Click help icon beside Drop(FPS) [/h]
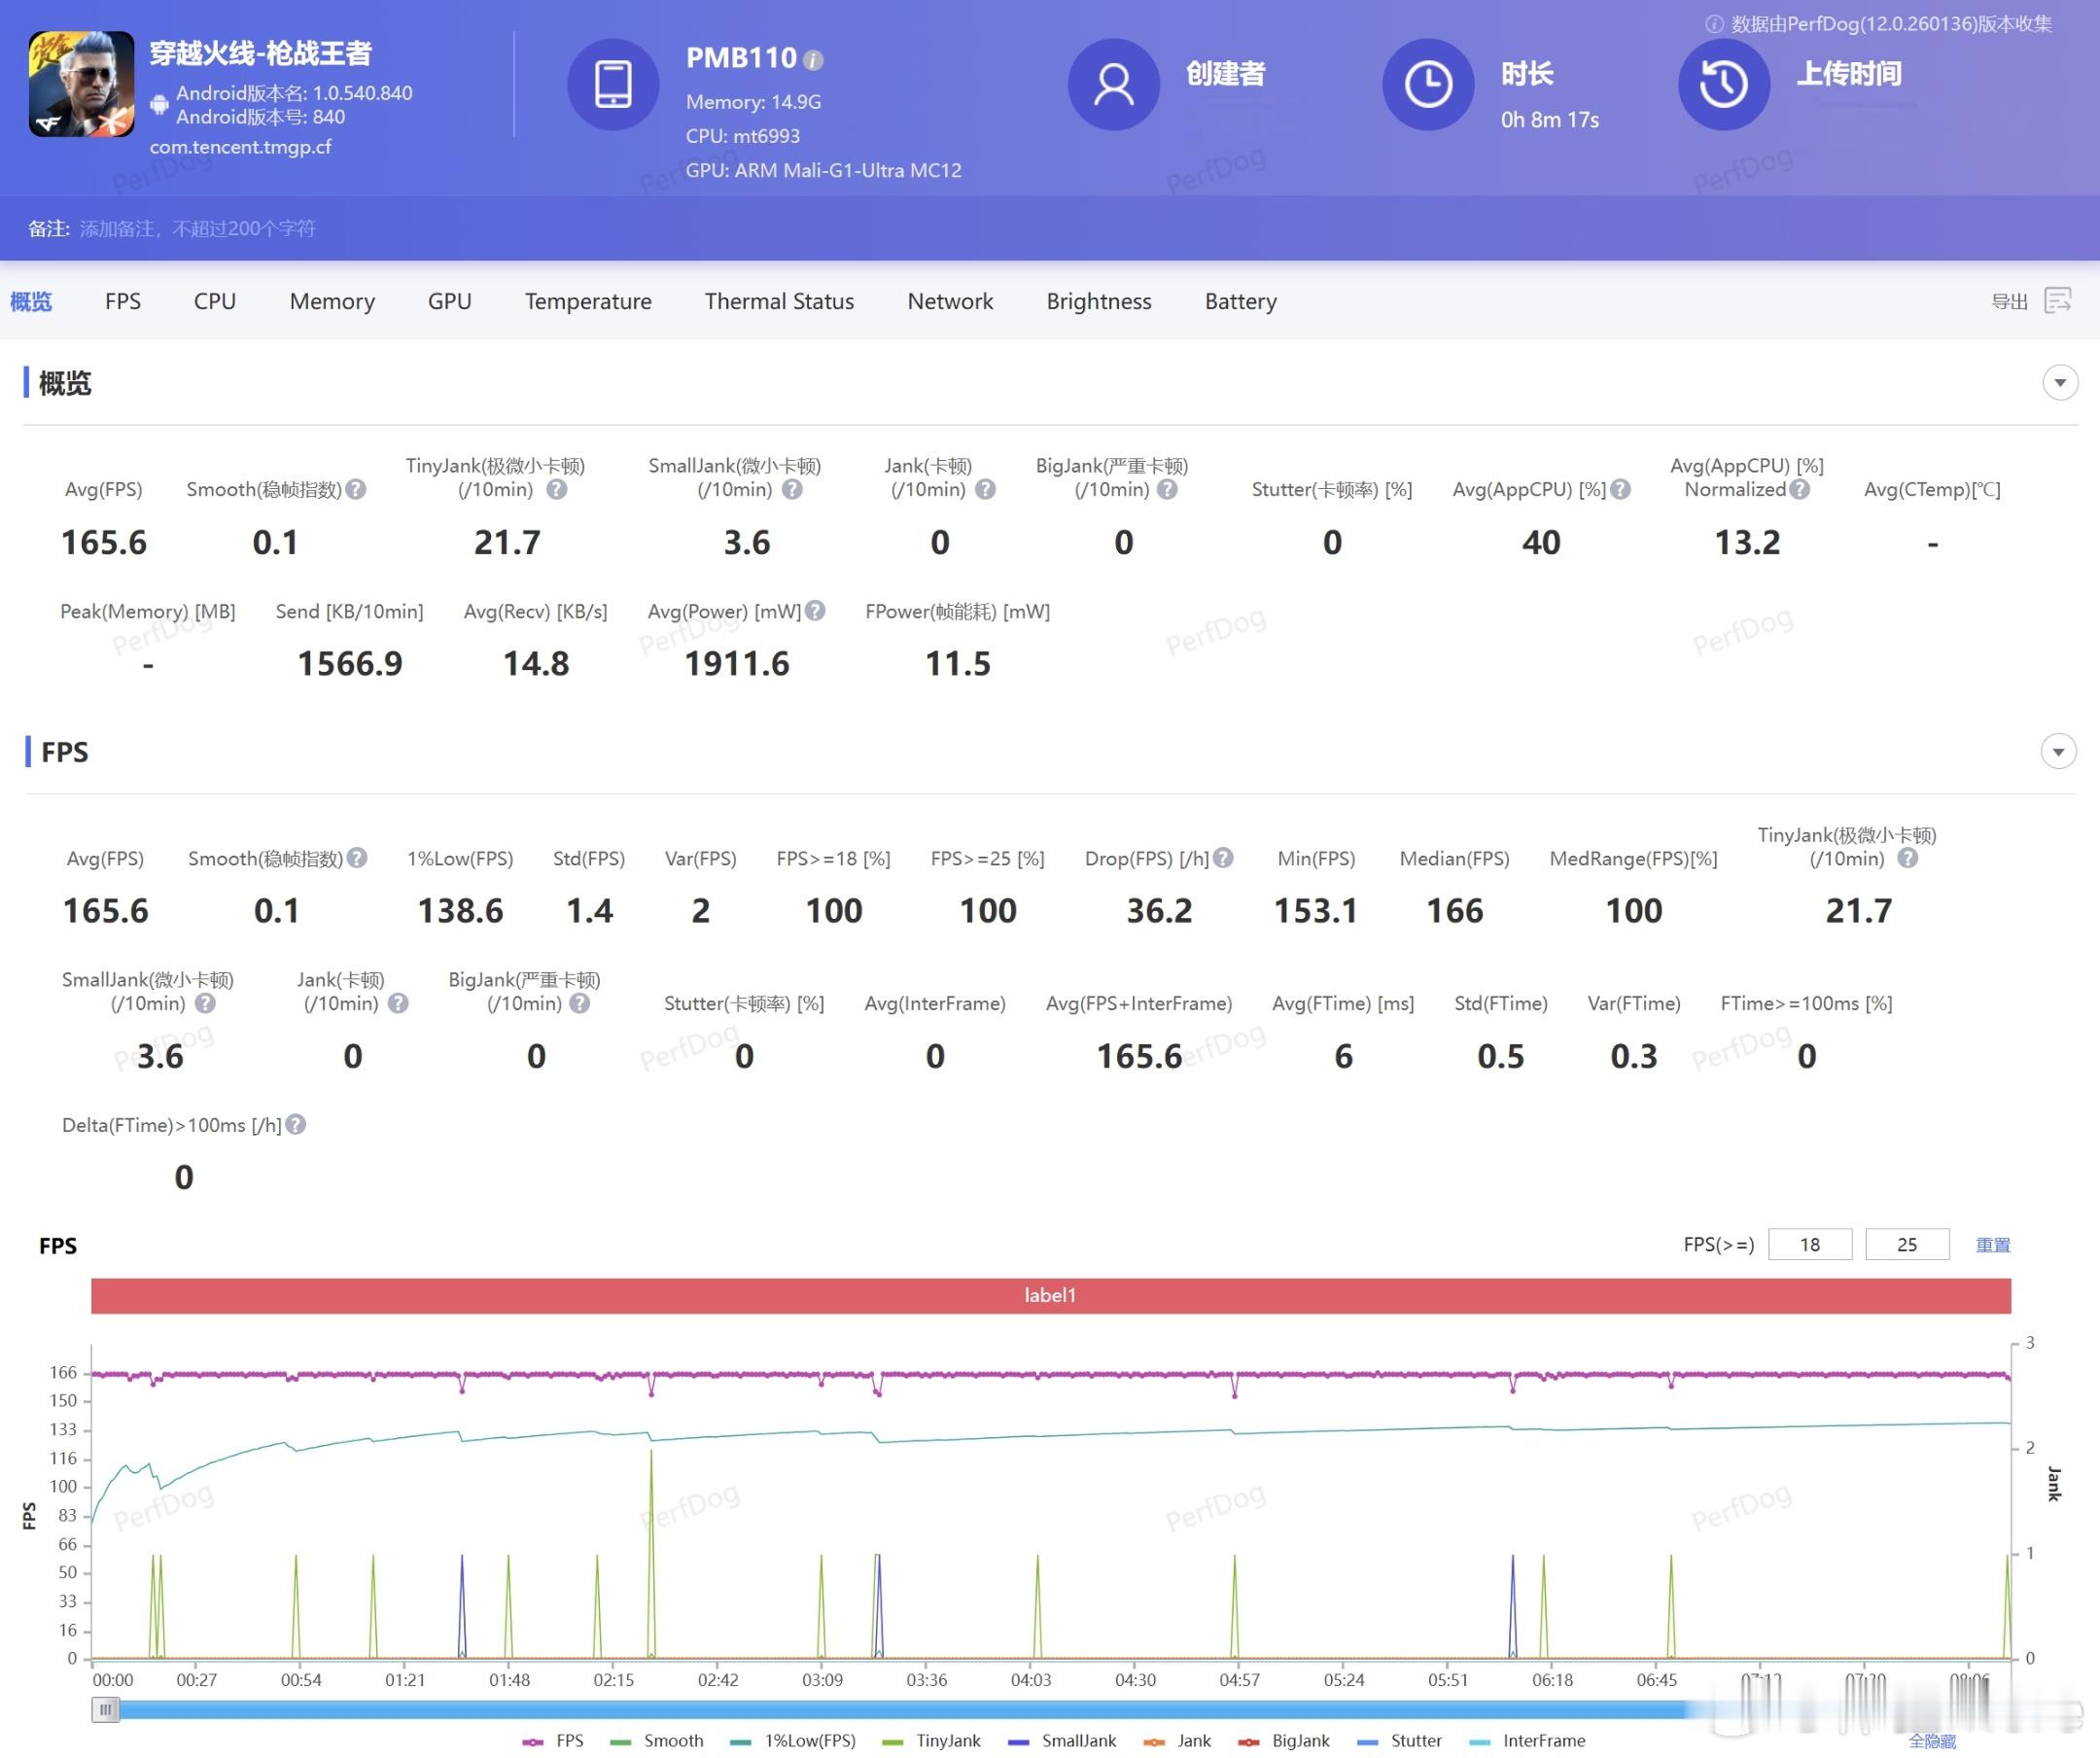The height and width of the screenshot is (1758, 2100). pyautogui.click(x=1223, y=857)
